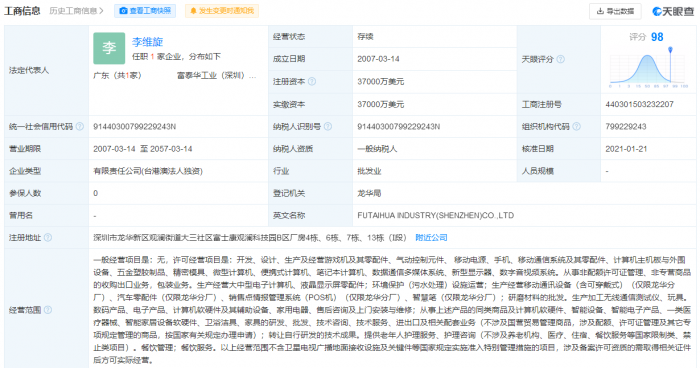The image size is (700, 368).
Task: Click 企业类型 value 有限责任公司(台港澳法人独资)
Action: click(148, 171)
